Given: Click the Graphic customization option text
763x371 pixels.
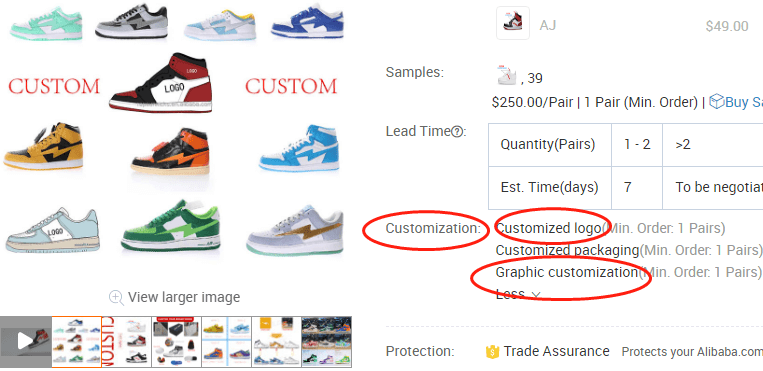Looking at the screenshot, I should pos(566,272).
